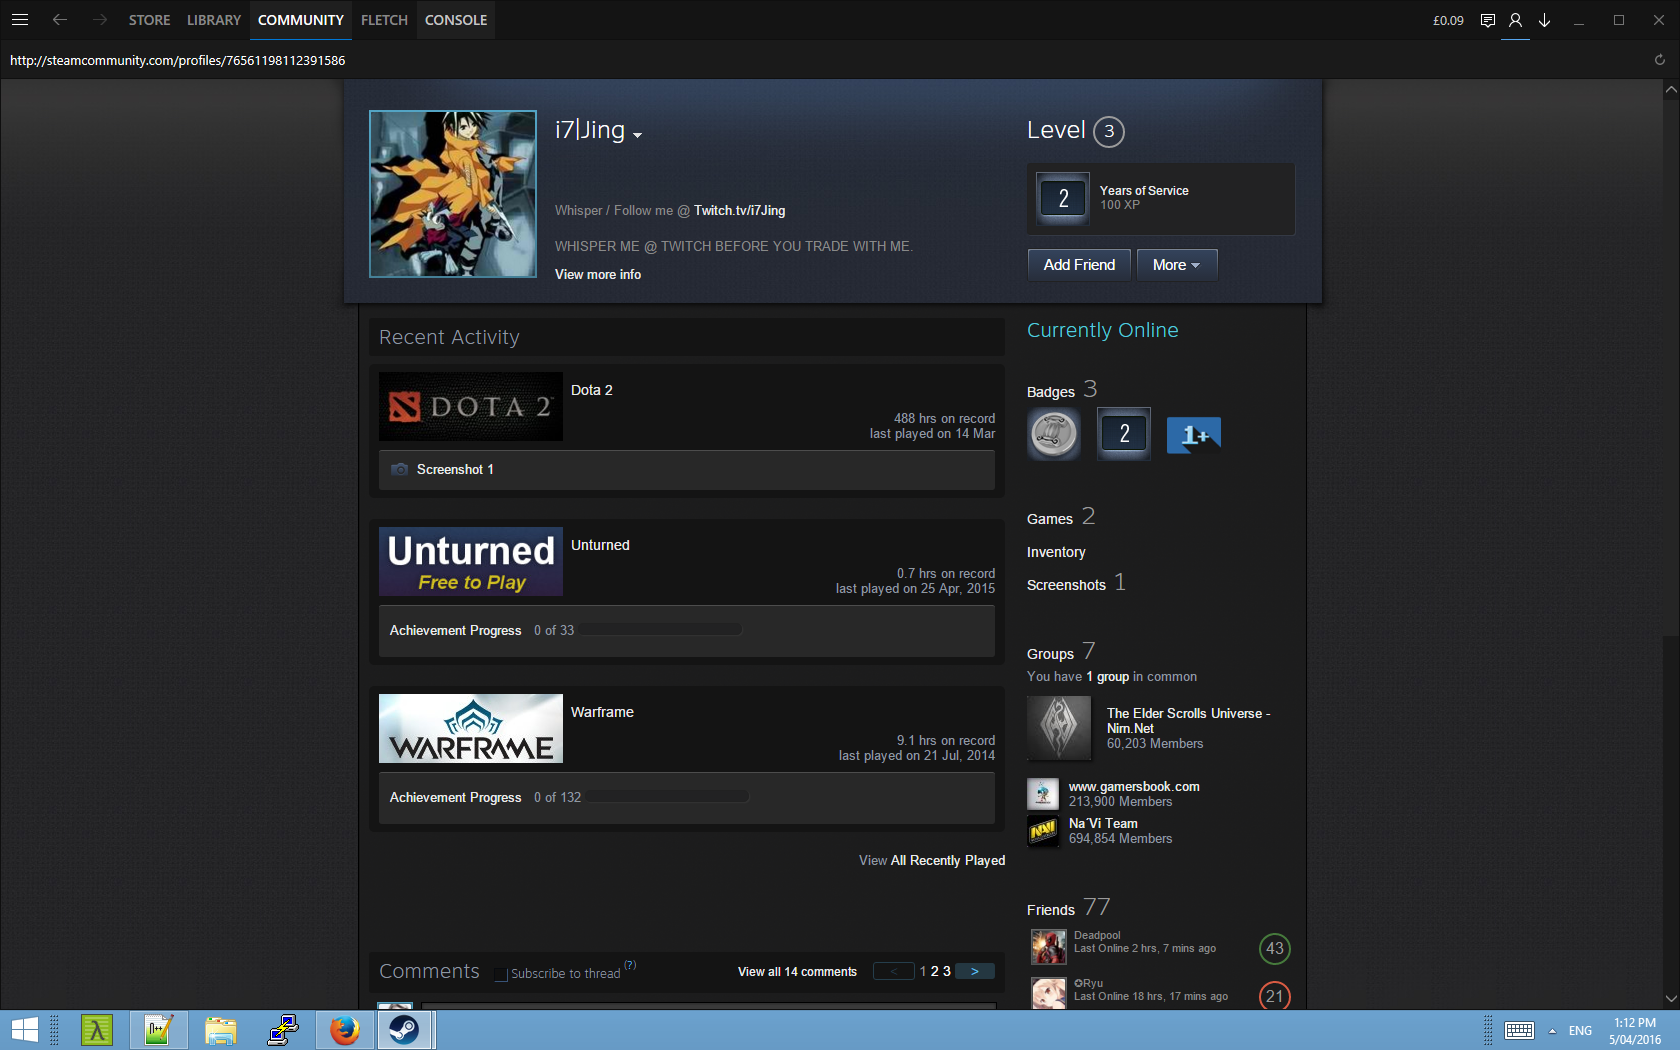Click the Community Ambassador badge icon
1680x1050 pixels.
1054,434
